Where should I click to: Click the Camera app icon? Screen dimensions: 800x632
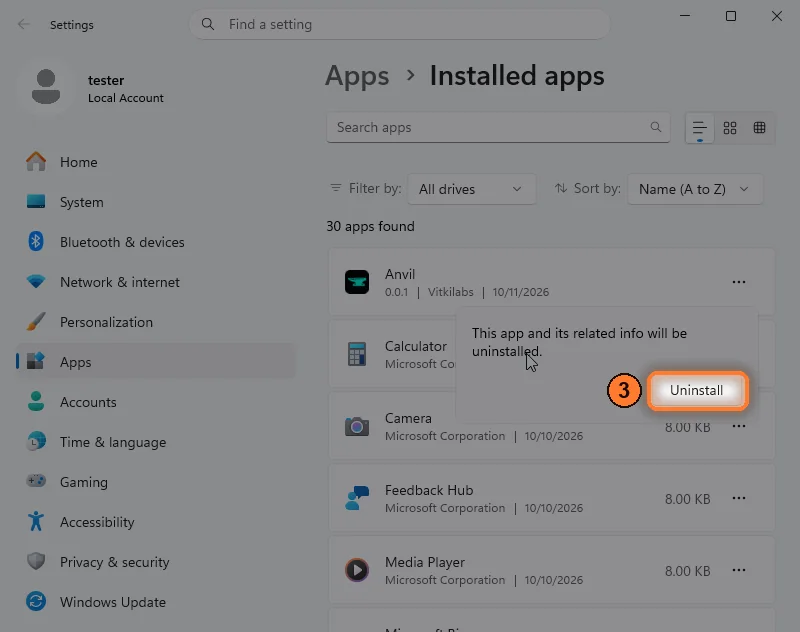coord(357,426)
